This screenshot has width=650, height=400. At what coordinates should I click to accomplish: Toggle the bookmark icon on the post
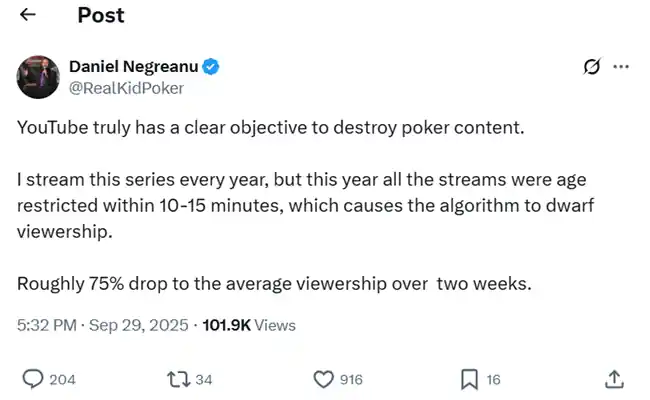469,379
